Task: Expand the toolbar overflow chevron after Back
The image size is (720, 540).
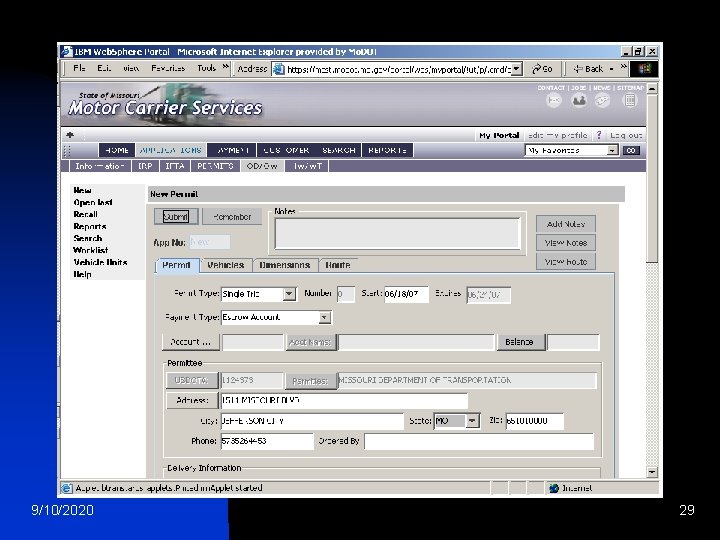Action: 623,67
